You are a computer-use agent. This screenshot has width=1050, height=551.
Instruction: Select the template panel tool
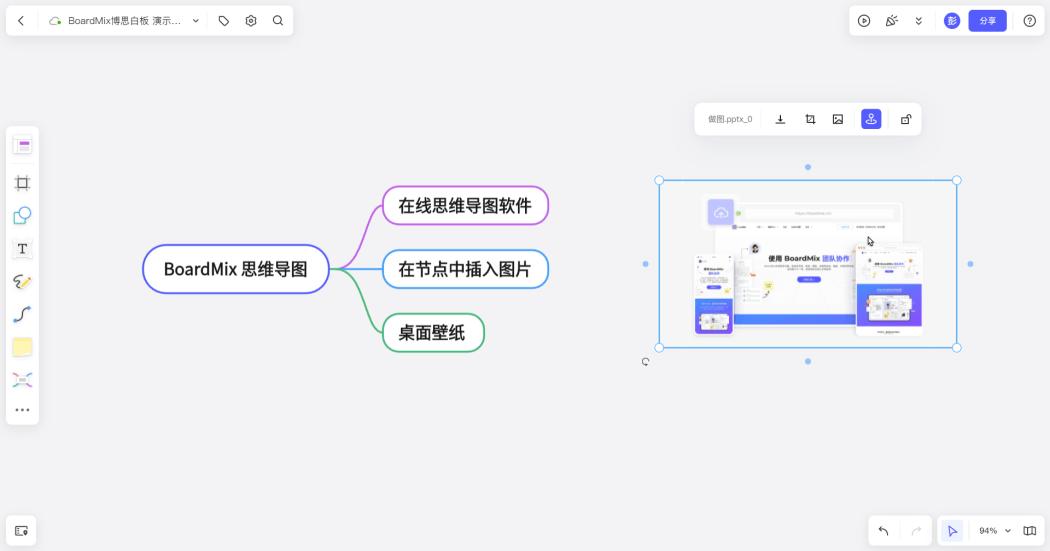point(22,145)
